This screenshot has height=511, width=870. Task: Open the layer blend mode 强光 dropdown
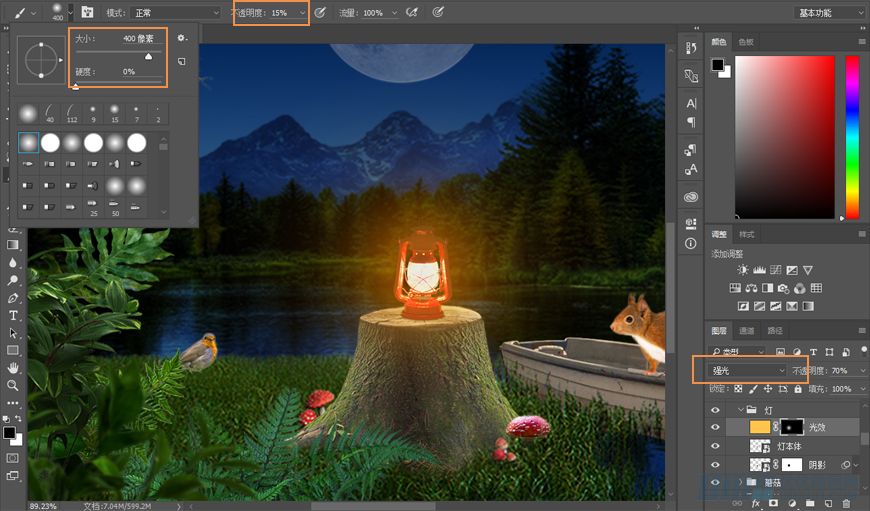pos(748,370)
